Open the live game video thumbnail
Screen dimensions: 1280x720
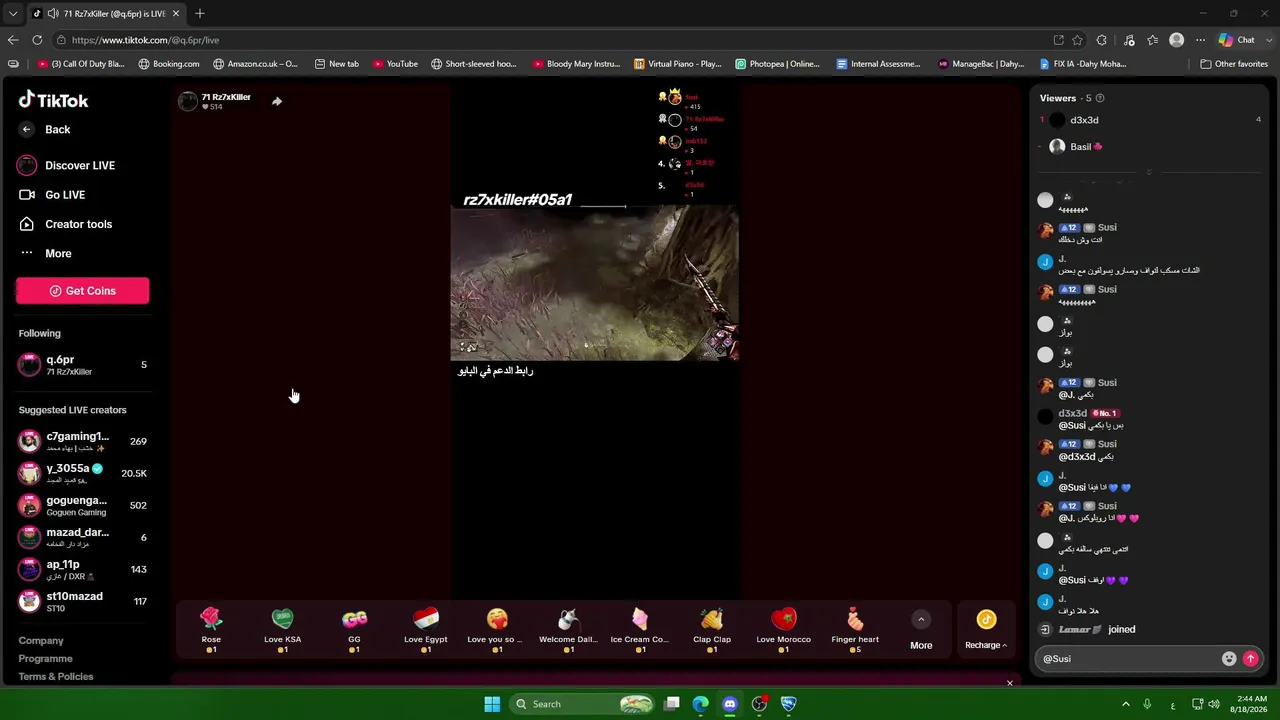(x=595, y=282)
